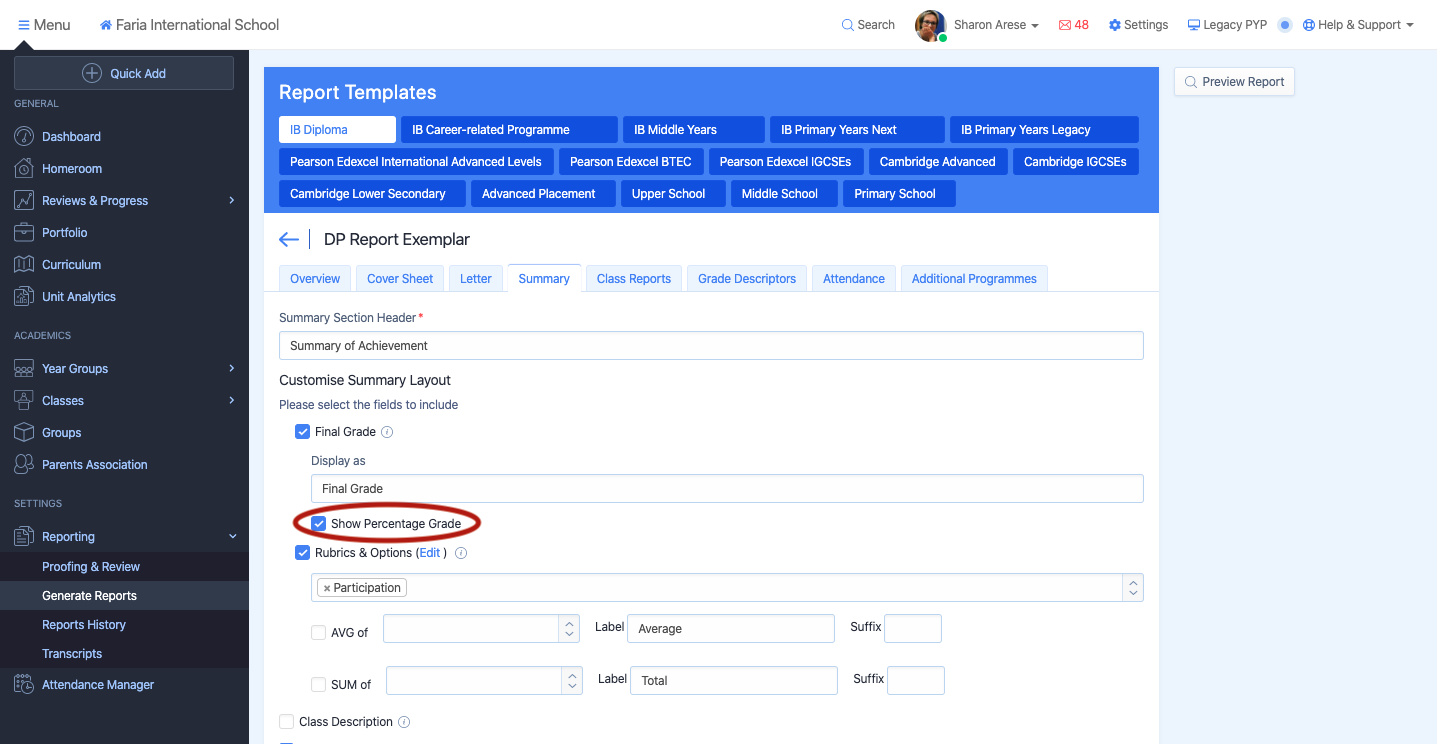
Task: Click the Preview Report button
Action: (x=1234, y=82)
